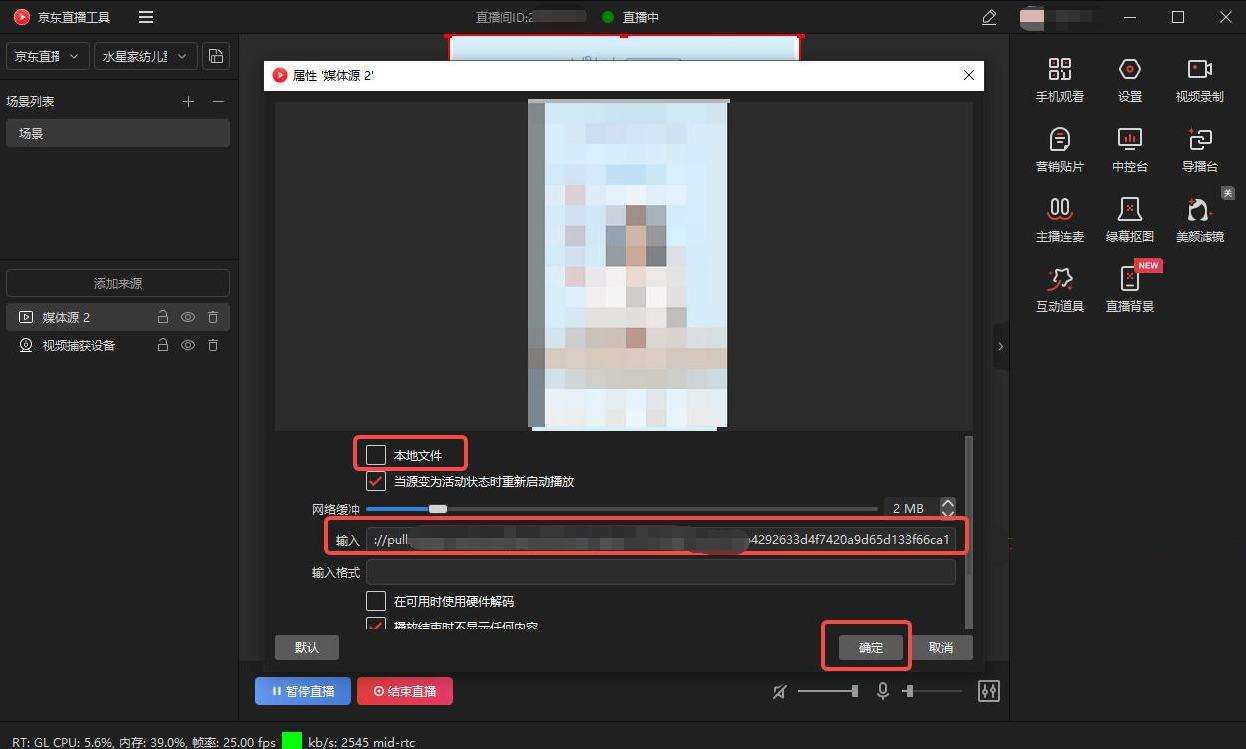Click 默认 defaults button
This screenshot has width=1246, height=749.
click(x=307, y=647)
